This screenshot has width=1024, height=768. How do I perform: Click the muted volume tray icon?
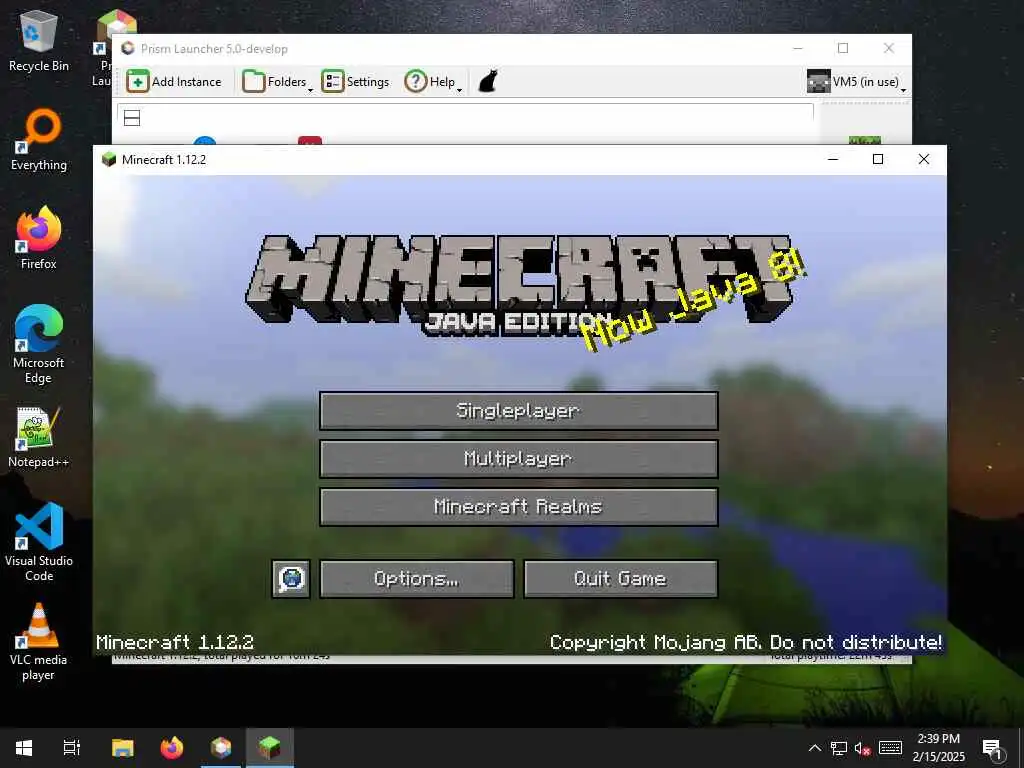point(862,748)
